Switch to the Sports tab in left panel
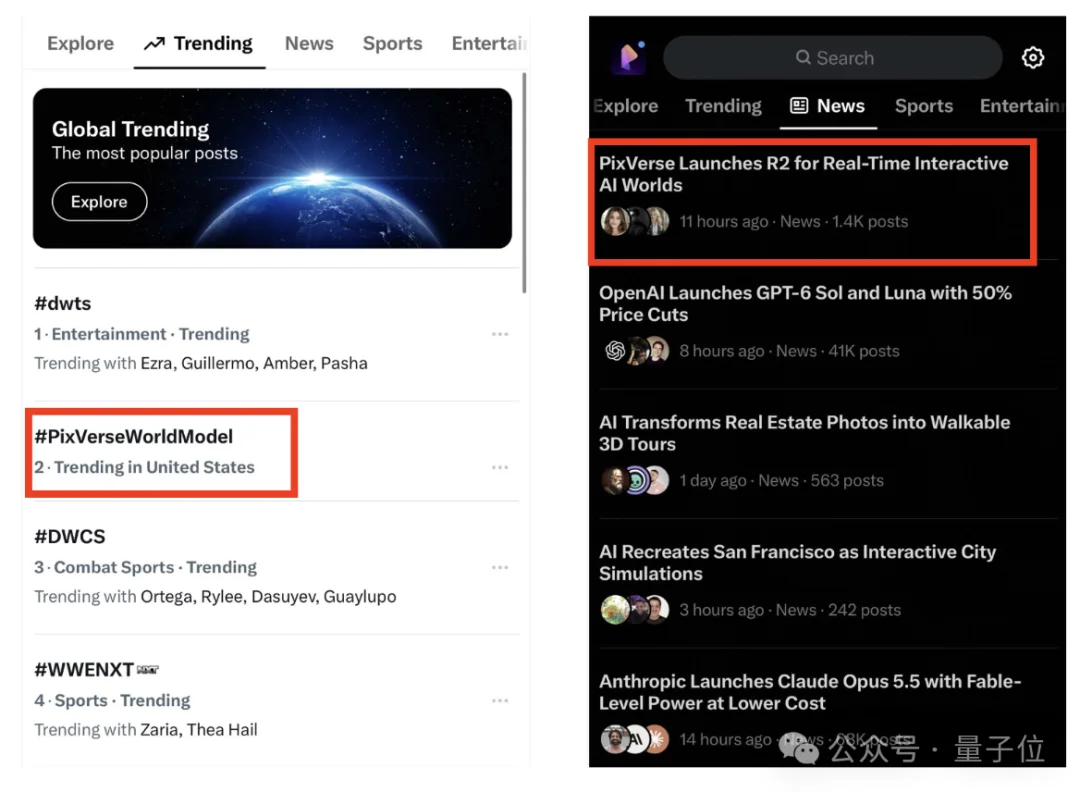Screen dimensions: 1080x792 tap(393, 43)
